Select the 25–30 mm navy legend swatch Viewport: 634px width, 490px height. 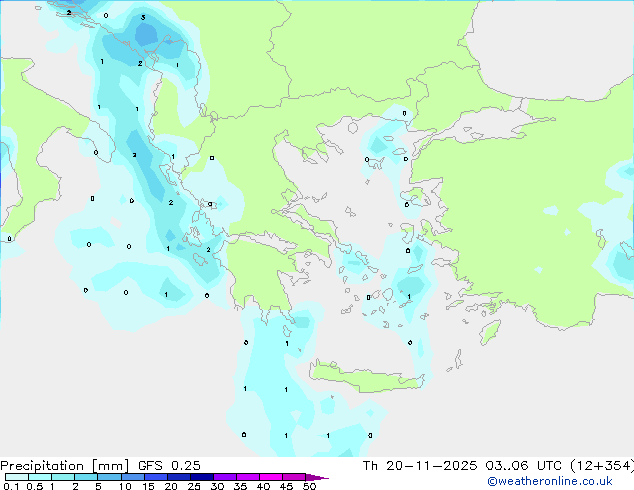click(202, 477)
